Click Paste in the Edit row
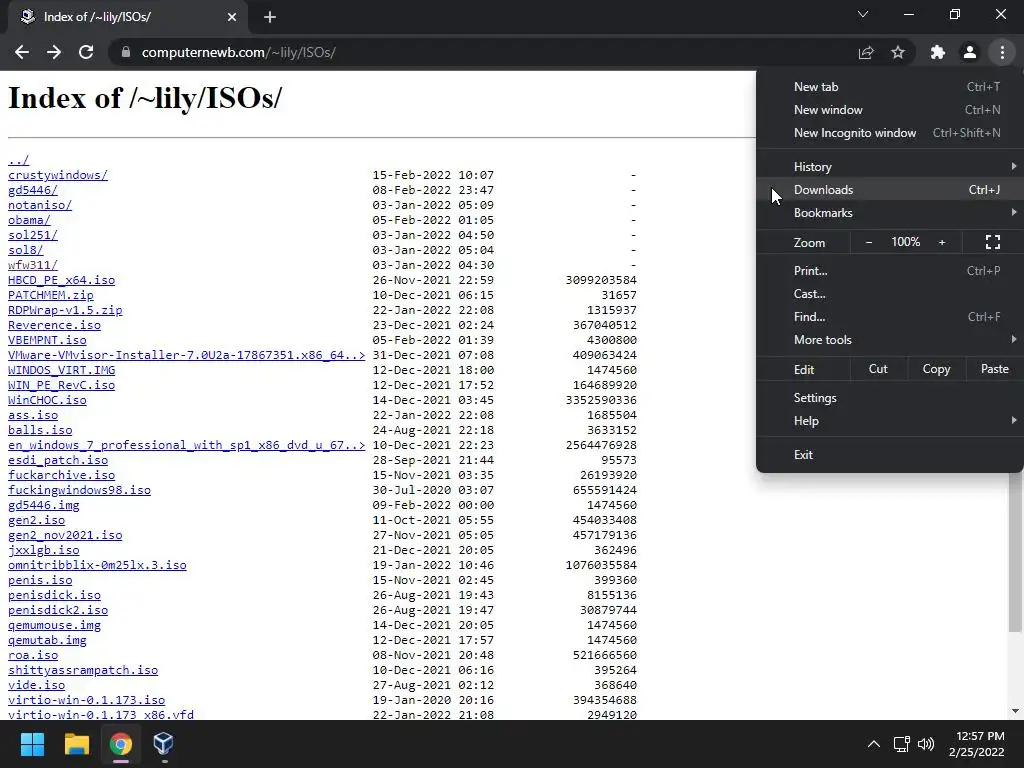Viewport: 1024px width, 768px height. pyautogui.click(x=994, y=369)
